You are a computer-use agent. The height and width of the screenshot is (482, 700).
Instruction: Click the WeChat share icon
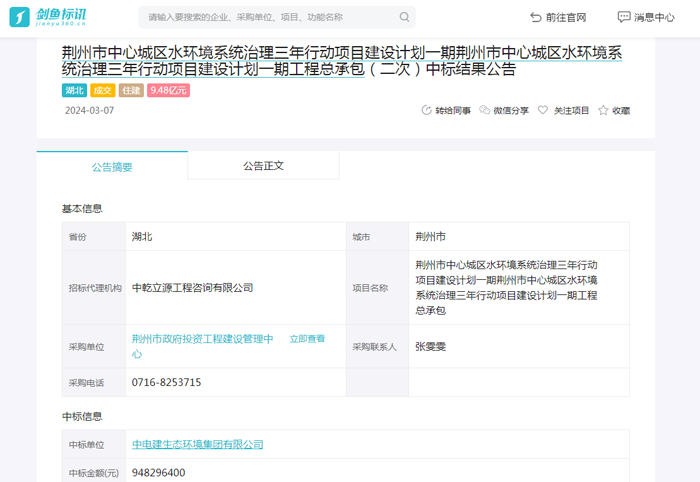coord(484,110)
